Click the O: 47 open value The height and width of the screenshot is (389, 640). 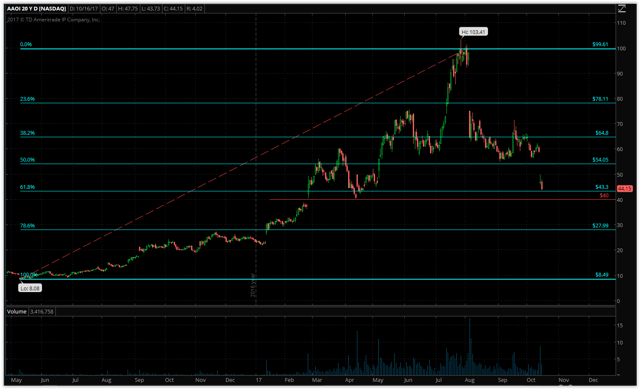pos(107,9)
